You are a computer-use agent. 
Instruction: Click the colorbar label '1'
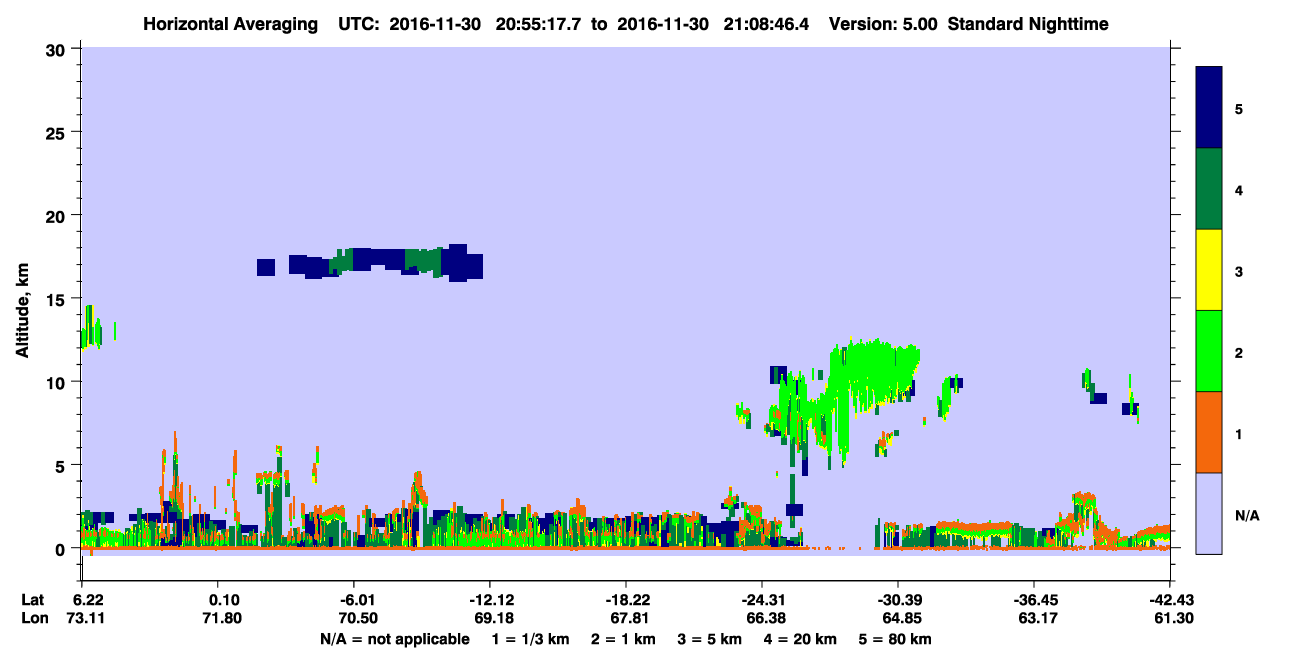(x=1238, y=434)
